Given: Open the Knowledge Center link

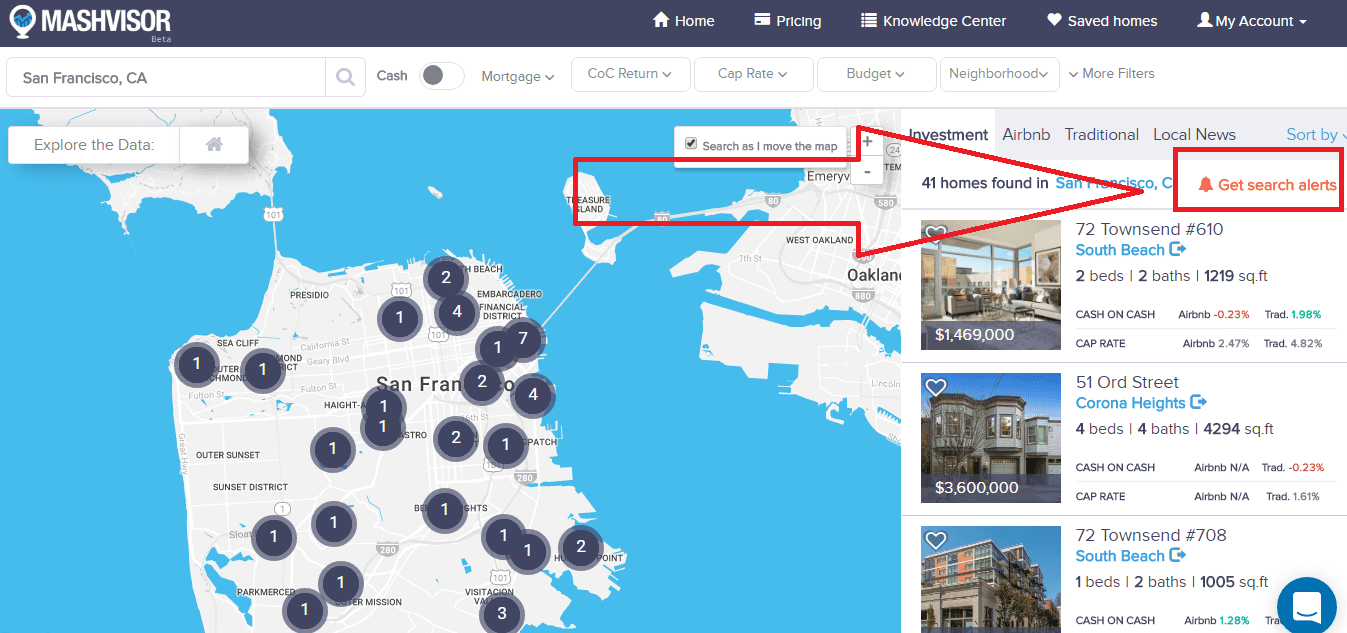Looking at the screenshot, I should [x=933, y=21].
